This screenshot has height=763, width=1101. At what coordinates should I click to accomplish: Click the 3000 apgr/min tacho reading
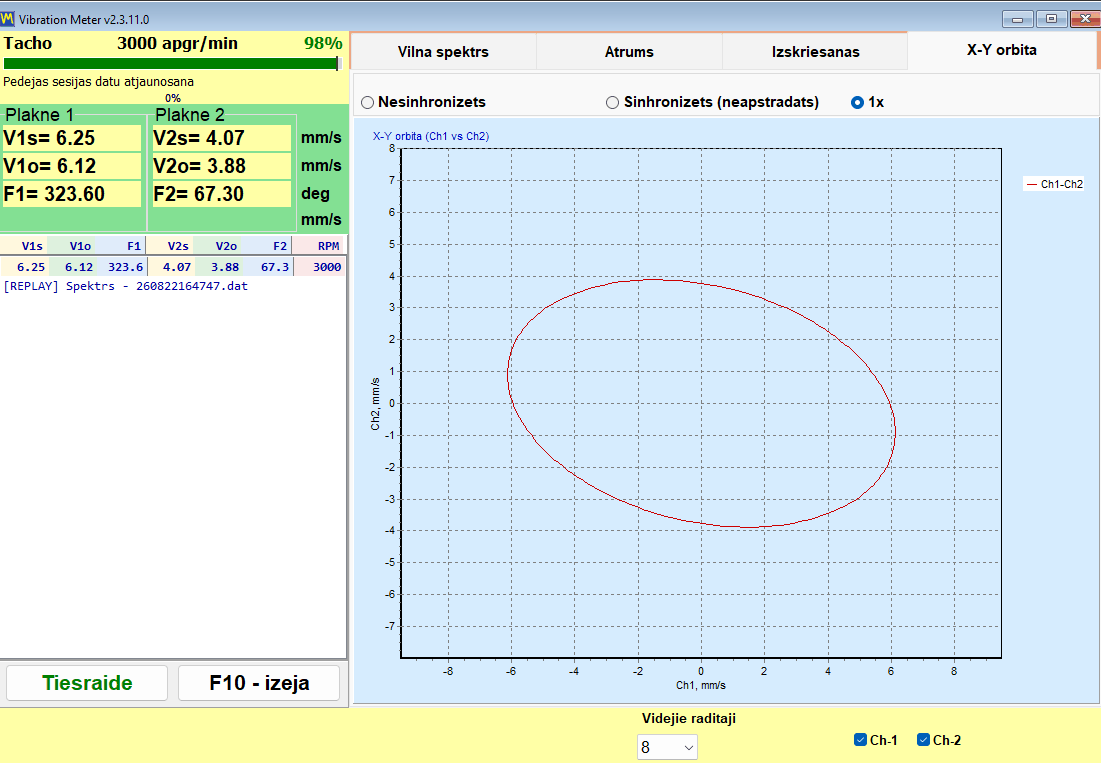(x=177, y=43)
